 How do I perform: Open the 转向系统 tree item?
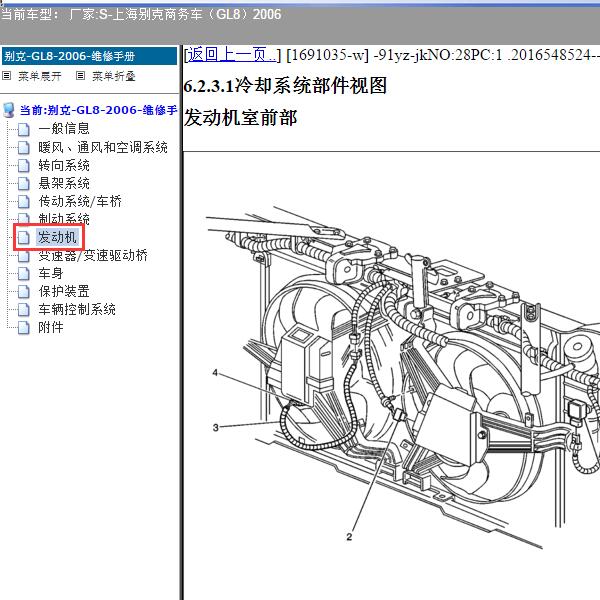click(x=64, y=165)
